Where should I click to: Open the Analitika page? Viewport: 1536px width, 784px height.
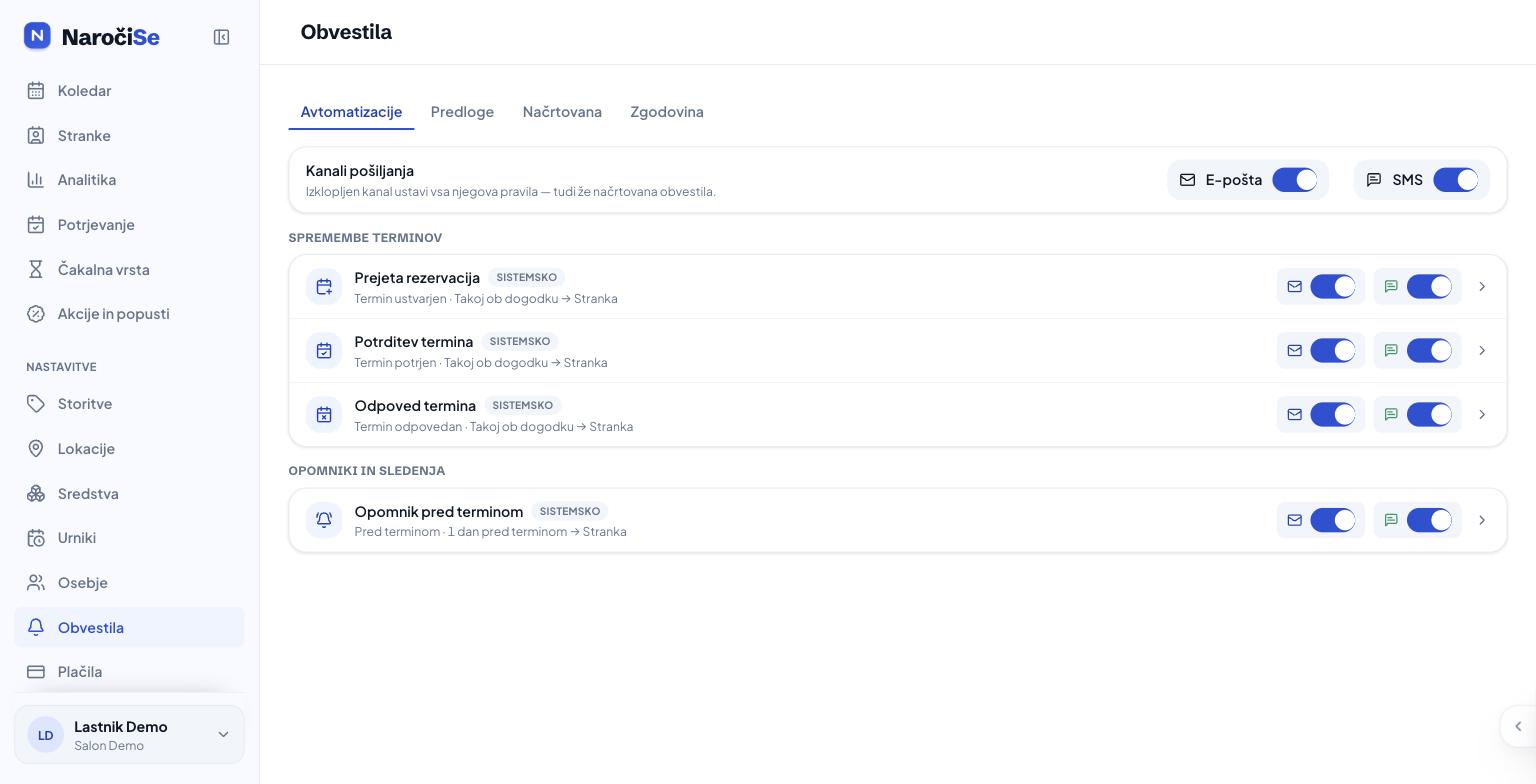coord(129,180)
